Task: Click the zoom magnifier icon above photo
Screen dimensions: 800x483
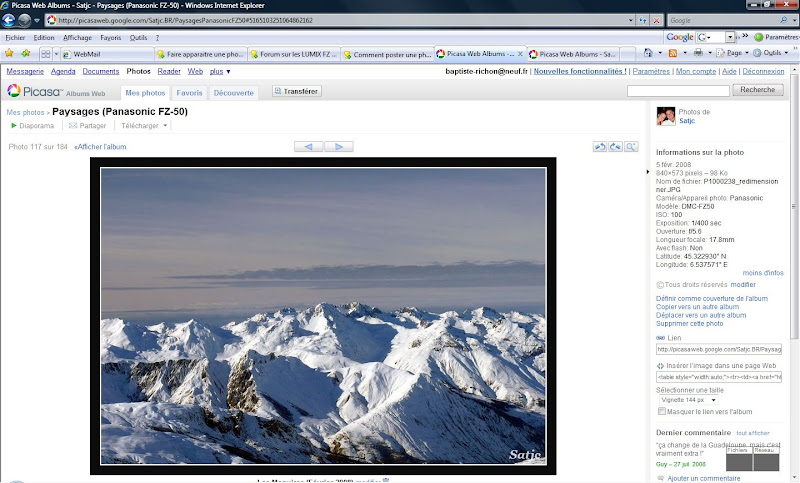Action: (631, 147)
